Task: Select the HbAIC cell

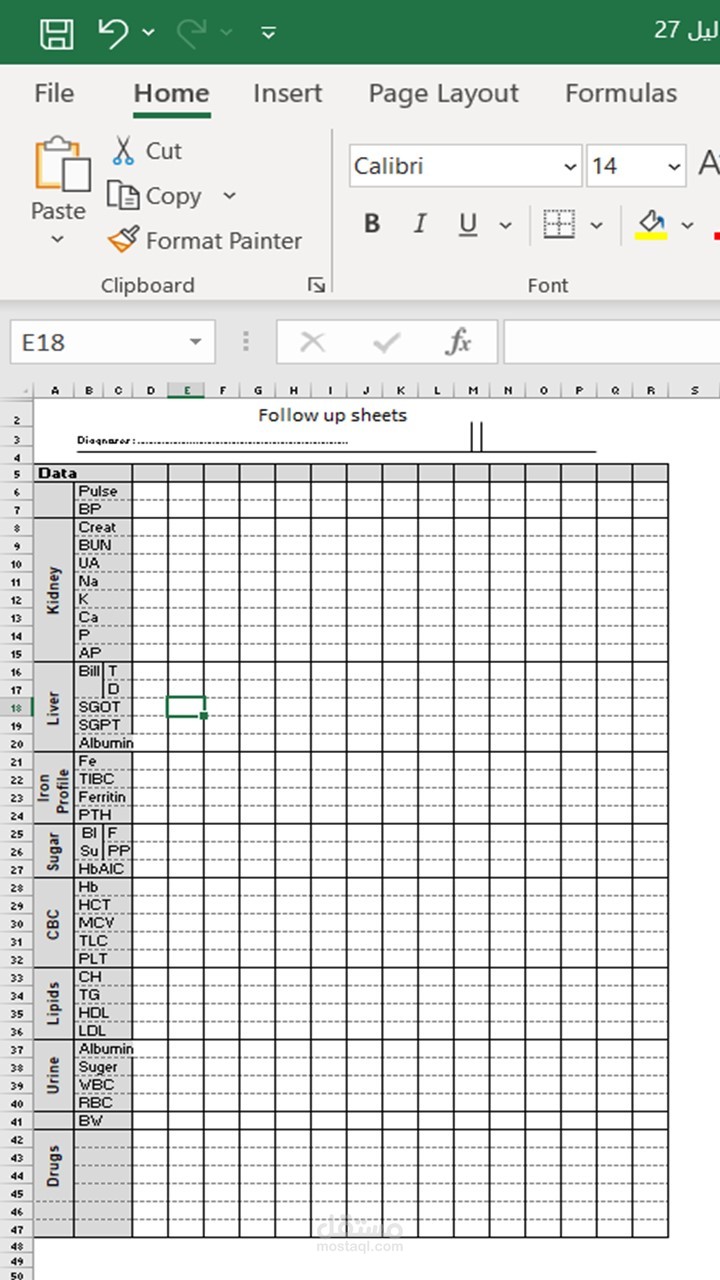Action: [x=103, y=869]
